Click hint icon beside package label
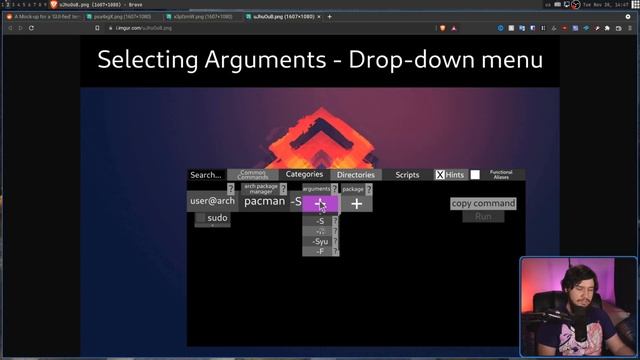 click(369, 189)
